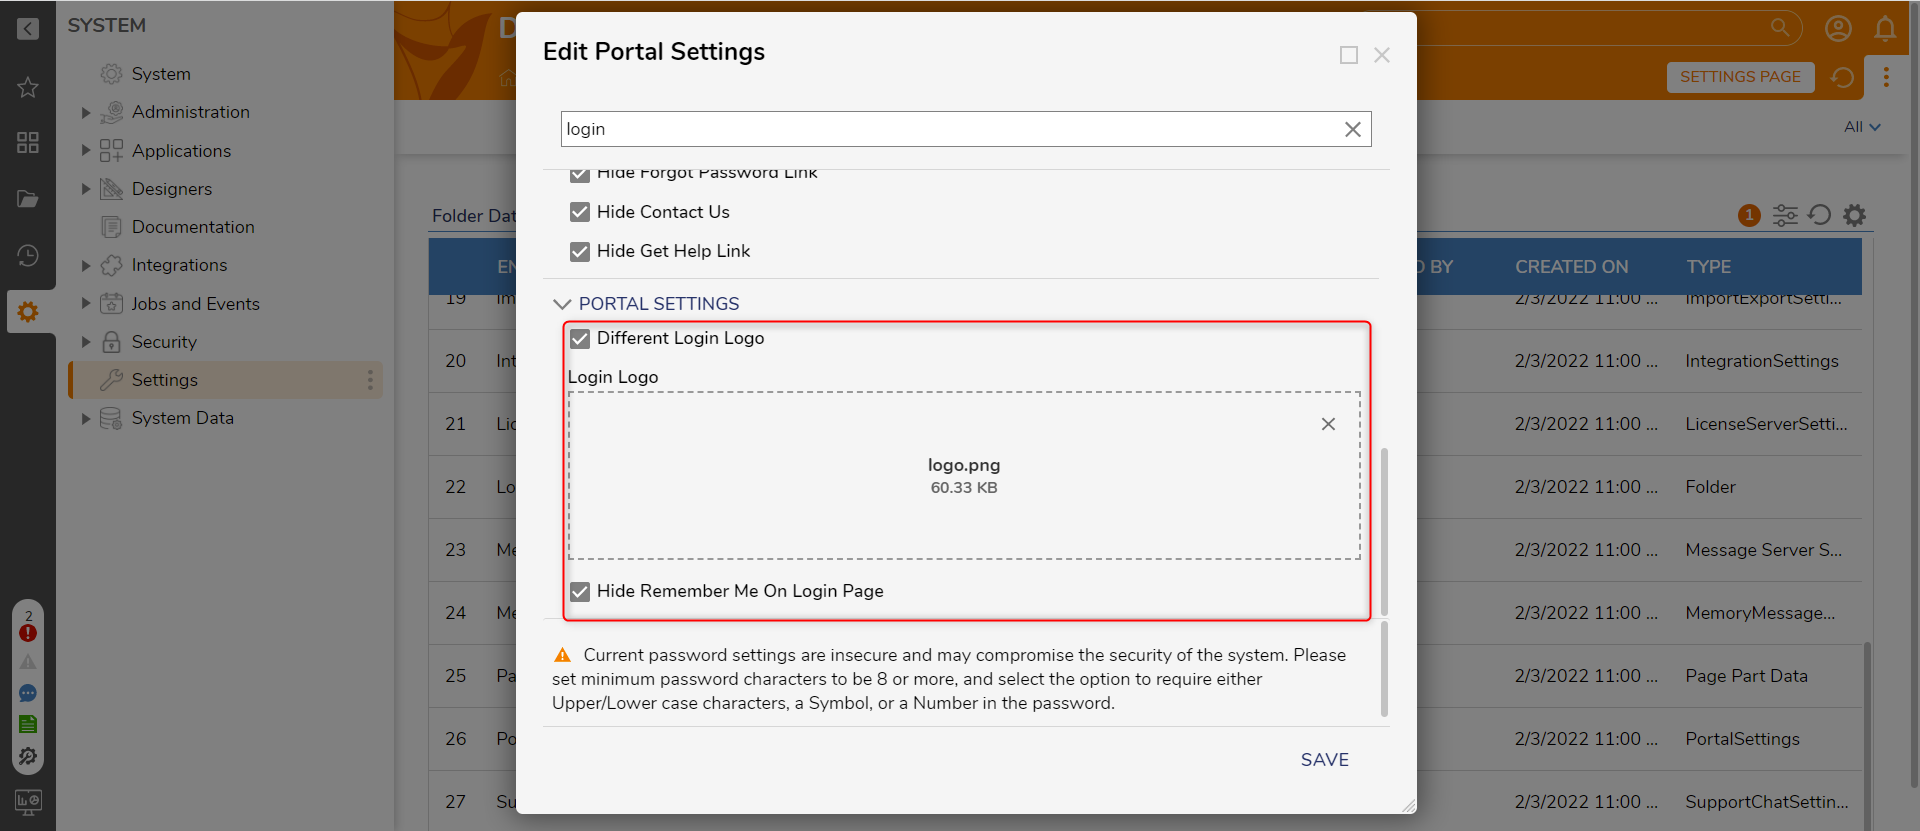The height and width of the screenshot is (831, 1920).
Task: Open the green document icon in left rail
Action: 28,724
